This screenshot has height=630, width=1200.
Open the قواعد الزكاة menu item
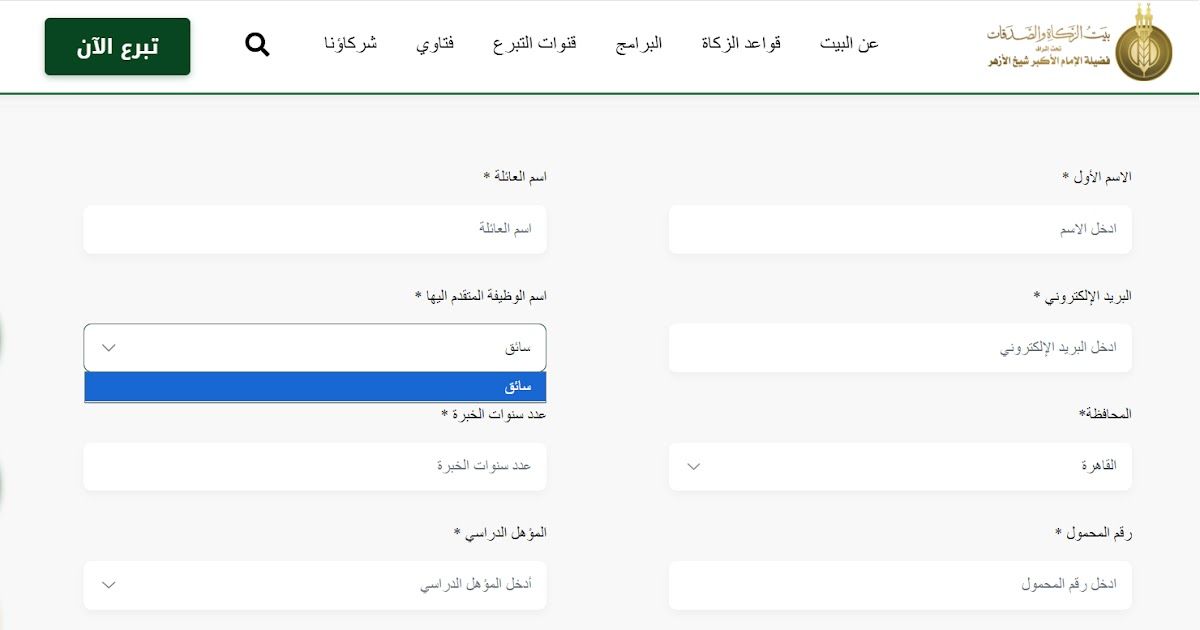click(x=741, y=44)
